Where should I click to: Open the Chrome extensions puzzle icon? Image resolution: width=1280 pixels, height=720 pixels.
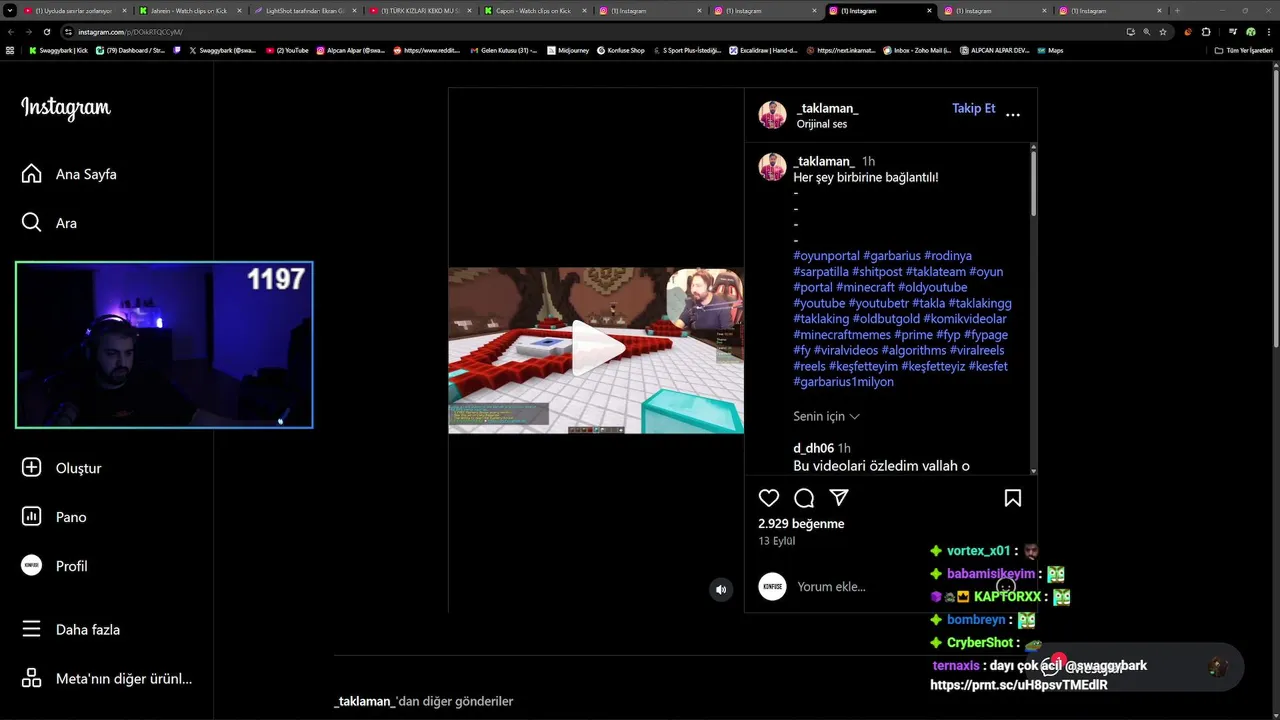[1206, 32]
